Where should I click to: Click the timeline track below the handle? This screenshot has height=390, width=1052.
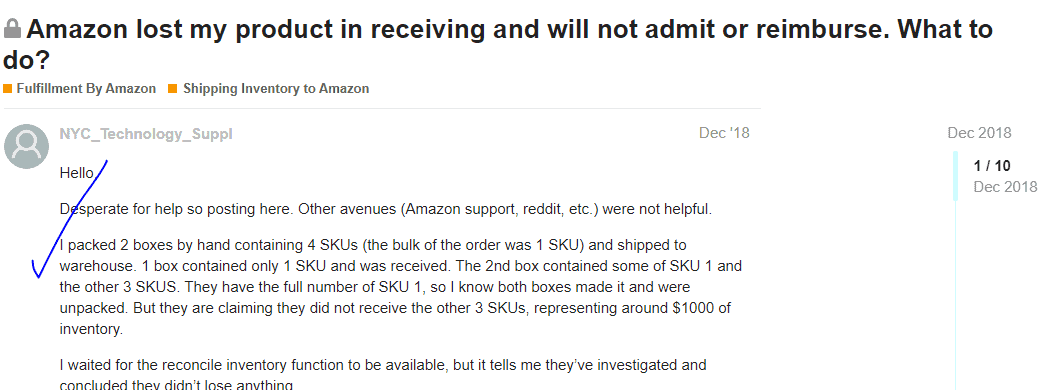tap(955, 295)
